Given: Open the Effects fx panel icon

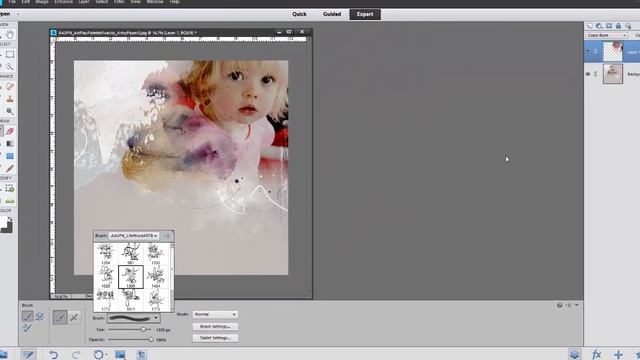Looking at the screenshot, I should tap(596, 354).
